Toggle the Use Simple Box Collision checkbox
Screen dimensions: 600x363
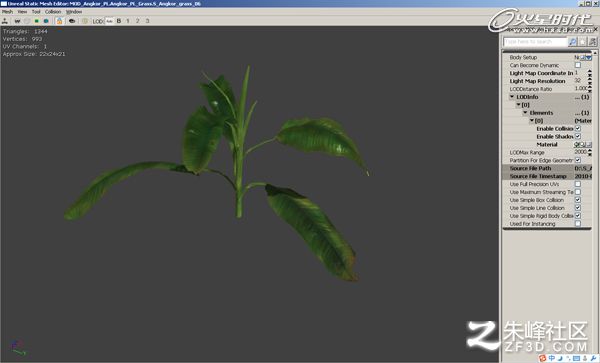[578, 200]
